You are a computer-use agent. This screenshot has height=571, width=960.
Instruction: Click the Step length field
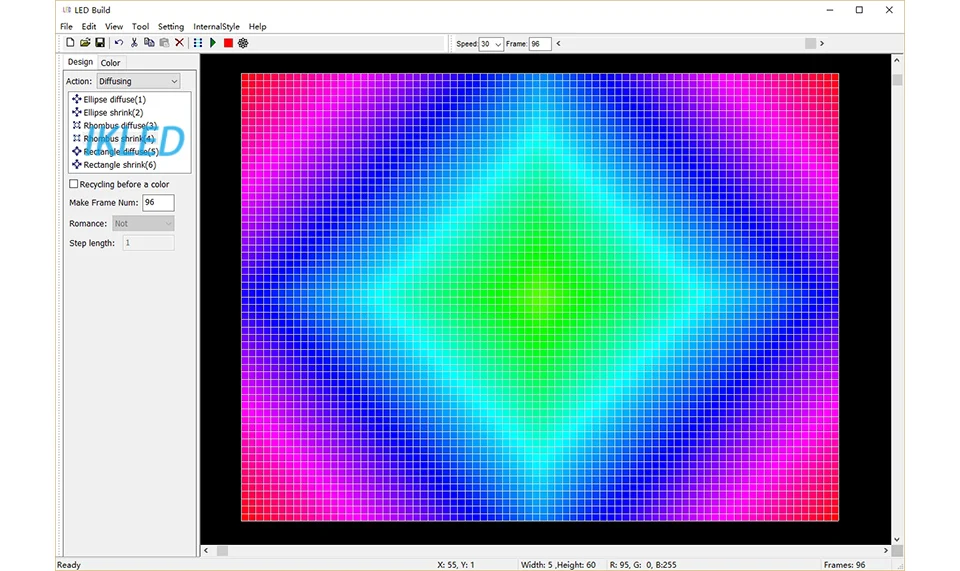[x=149, y=243]
